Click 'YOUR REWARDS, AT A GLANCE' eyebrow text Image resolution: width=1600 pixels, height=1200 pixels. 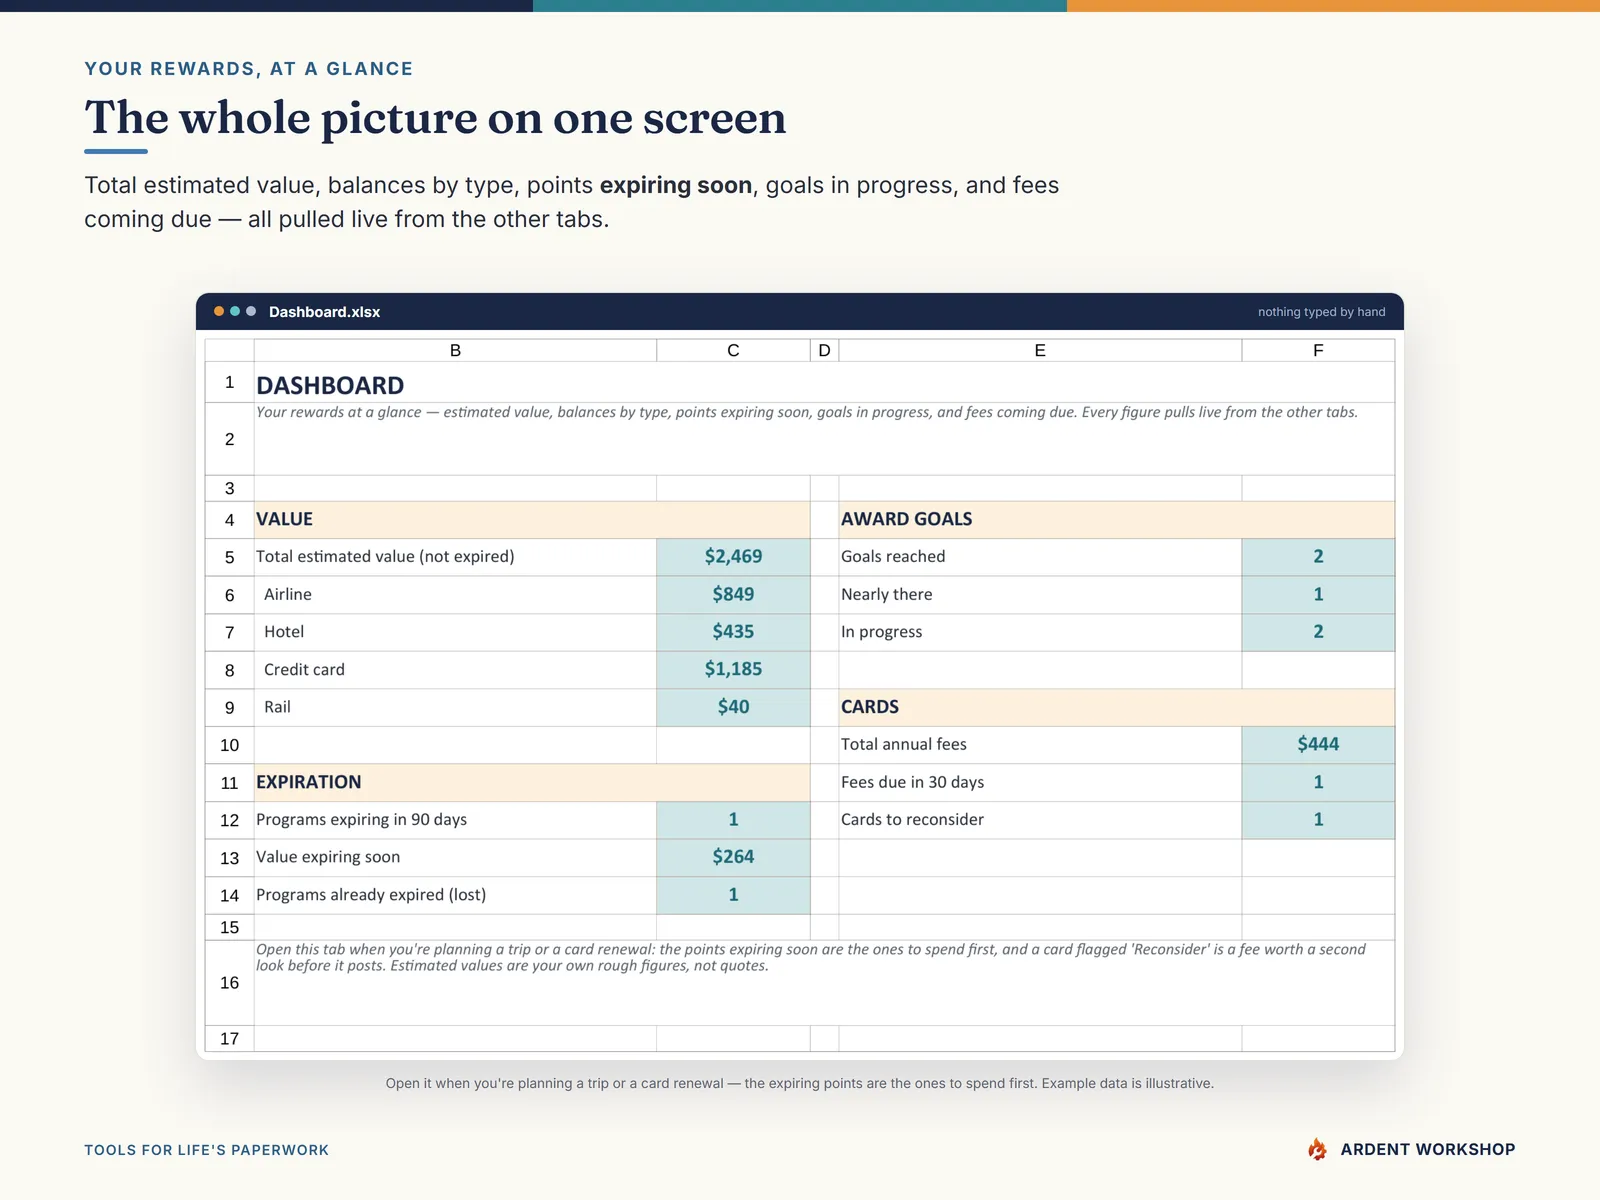click(248, 69)
